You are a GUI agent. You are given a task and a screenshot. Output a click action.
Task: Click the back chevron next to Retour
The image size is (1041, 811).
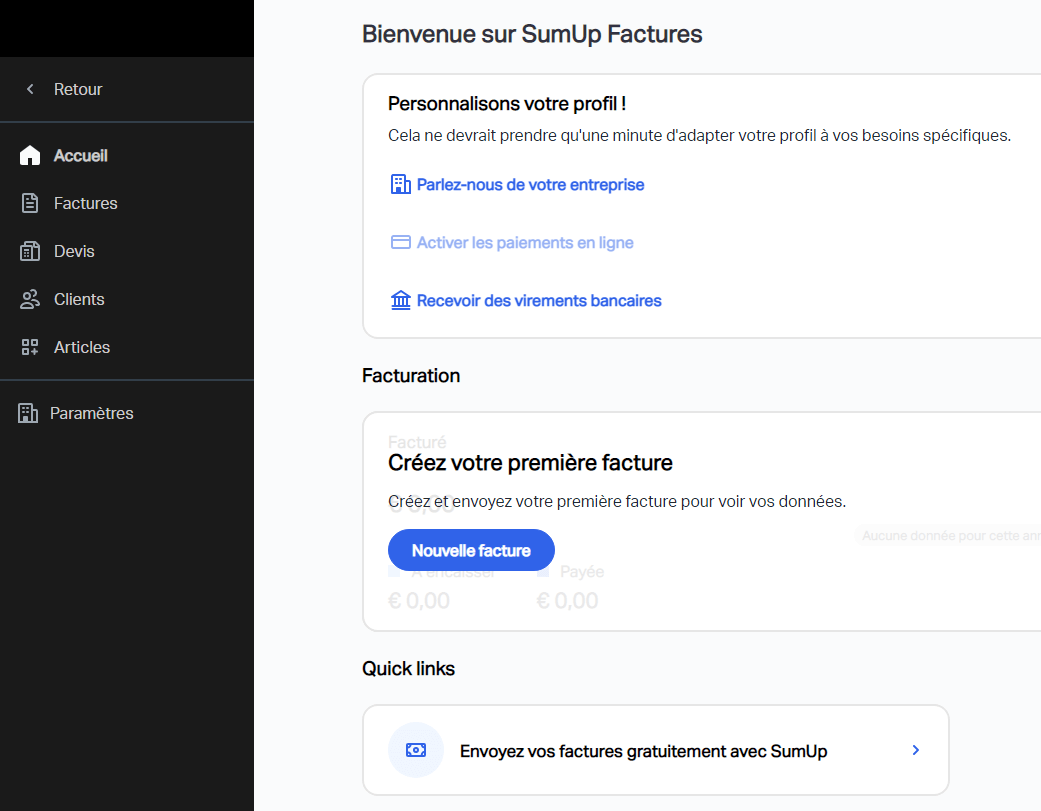coord(30,89)
